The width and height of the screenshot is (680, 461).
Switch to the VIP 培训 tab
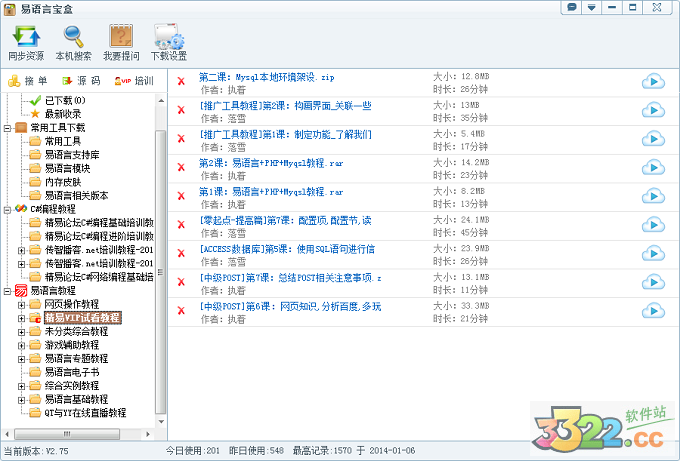pyautogui.click(x=134, y=81)
